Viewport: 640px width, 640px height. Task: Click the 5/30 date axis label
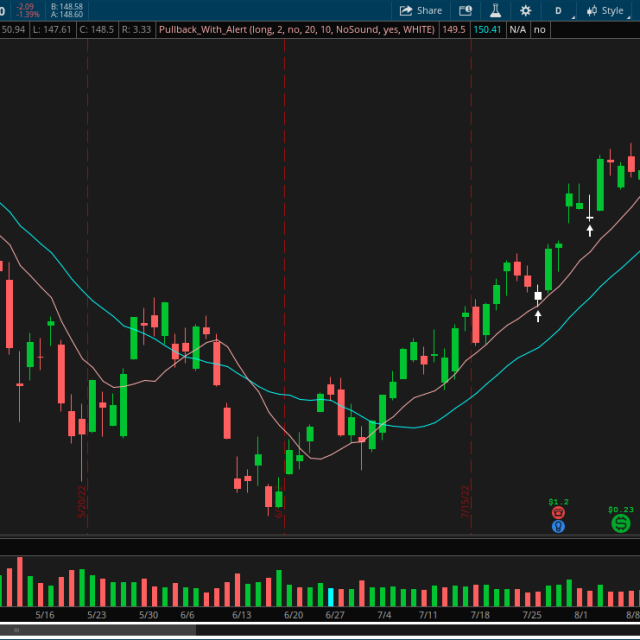click(148, 615)
